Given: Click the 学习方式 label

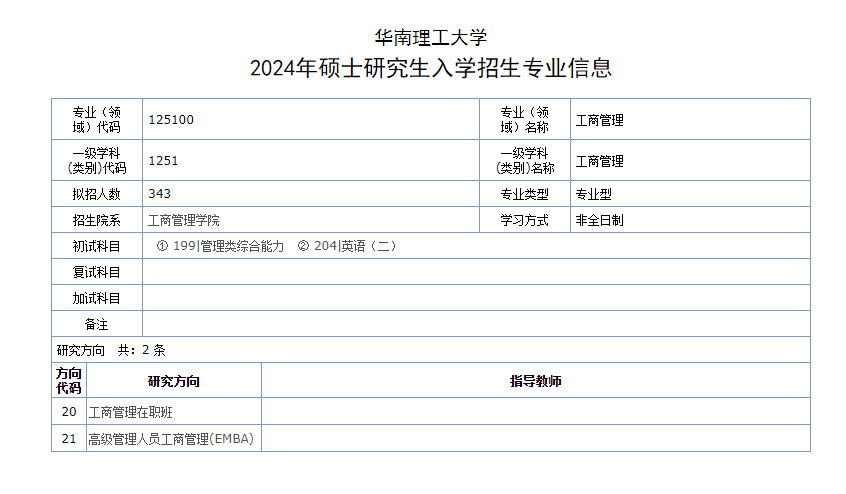Looking at the screenshot, I should [x=525, y=220].
